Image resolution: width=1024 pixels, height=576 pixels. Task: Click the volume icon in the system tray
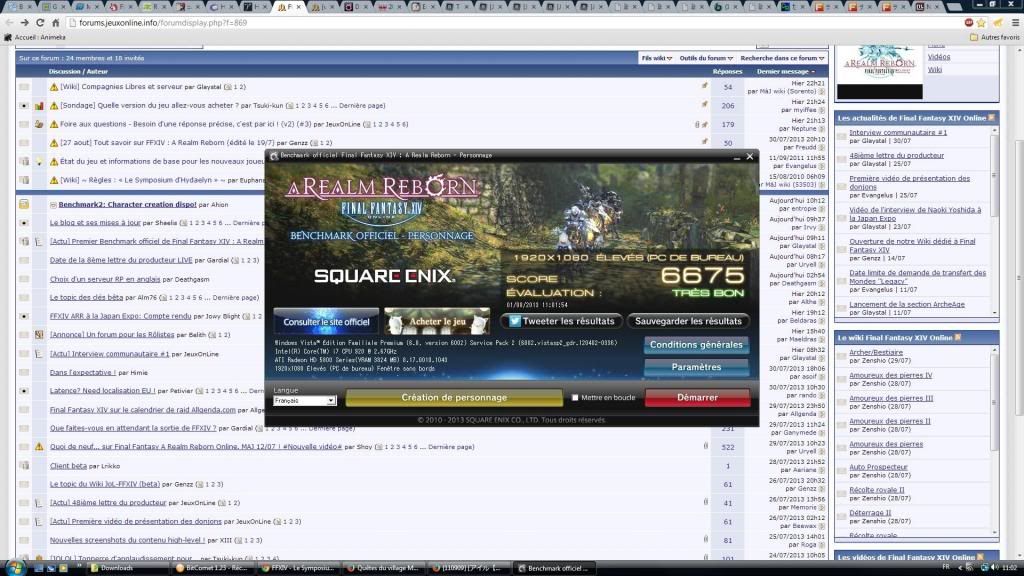pos(994,568)
